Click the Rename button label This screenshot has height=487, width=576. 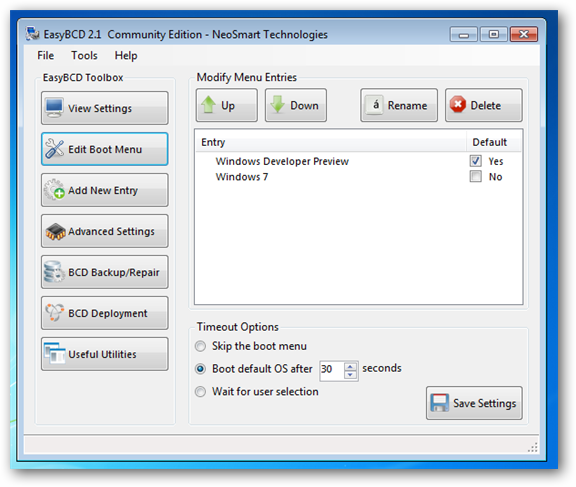point(407,105)
